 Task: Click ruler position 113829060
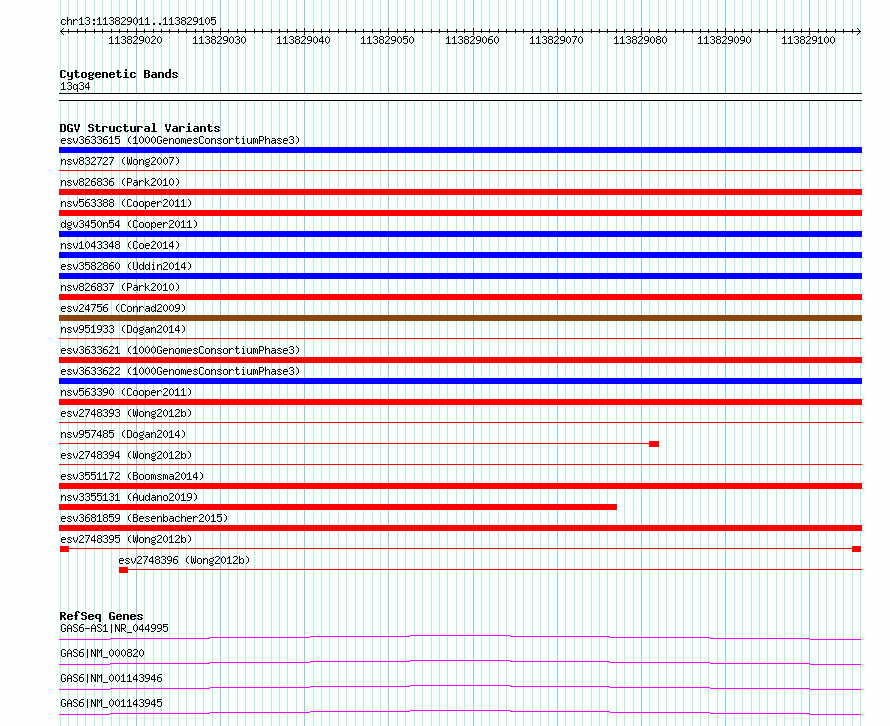(x=472, y=40)
